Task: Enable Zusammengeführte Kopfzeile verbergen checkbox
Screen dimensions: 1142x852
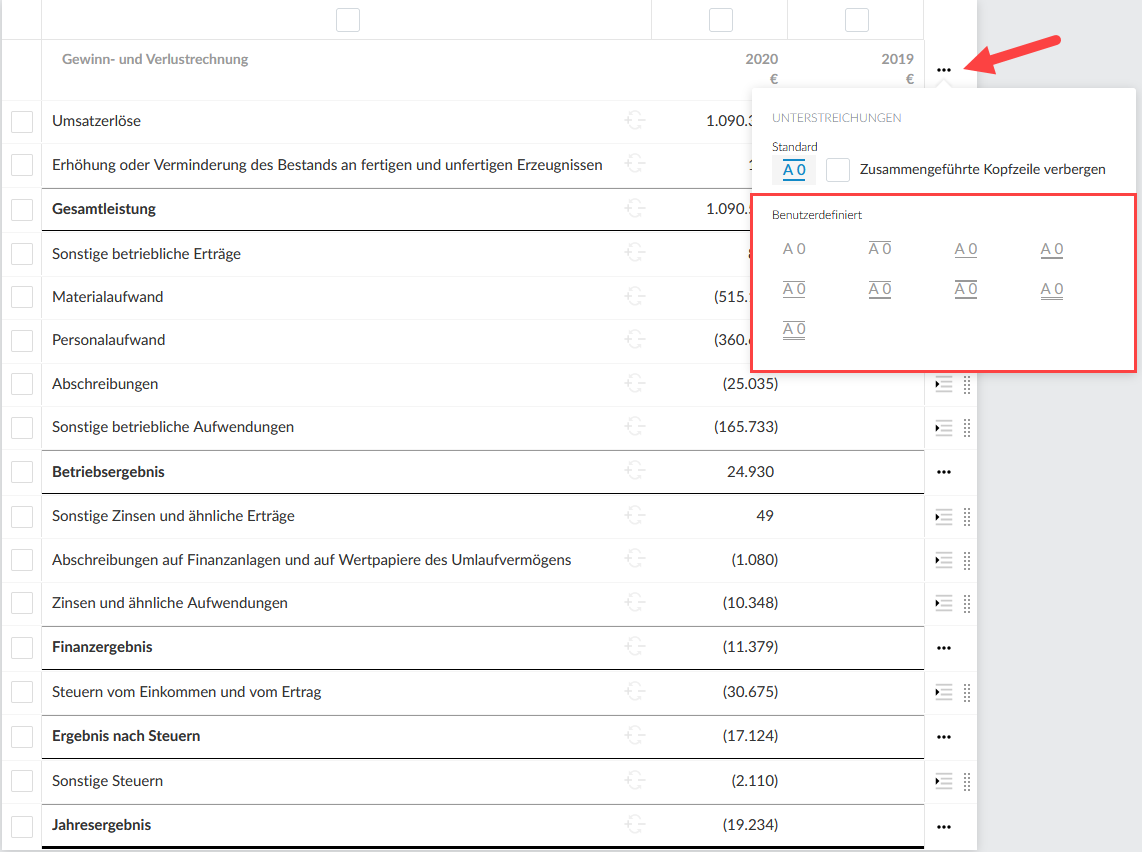Action: click(838, 170)
